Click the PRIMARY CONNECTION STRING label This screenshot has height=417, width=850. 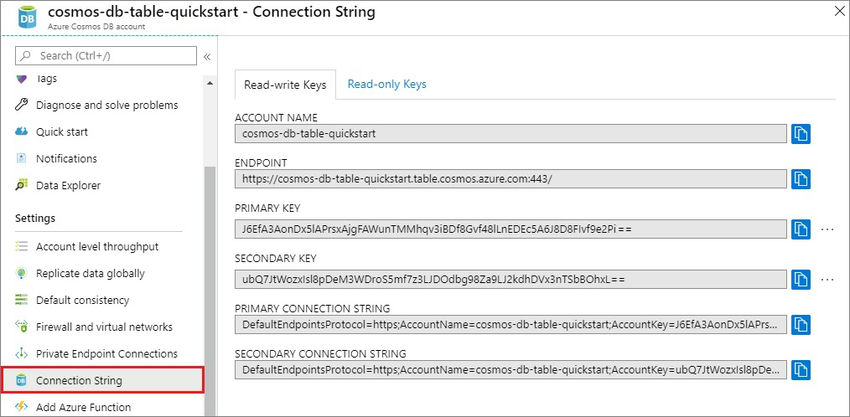pos(312,308)
